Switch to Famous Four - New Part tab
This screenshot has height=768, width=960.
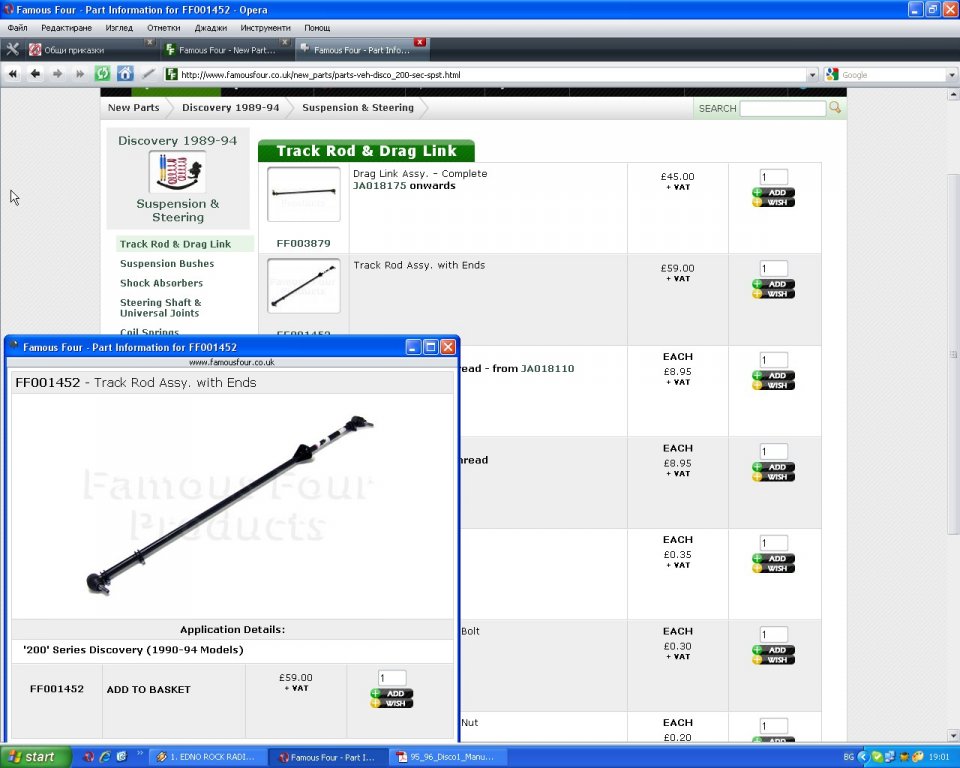[x=227, y=50]
